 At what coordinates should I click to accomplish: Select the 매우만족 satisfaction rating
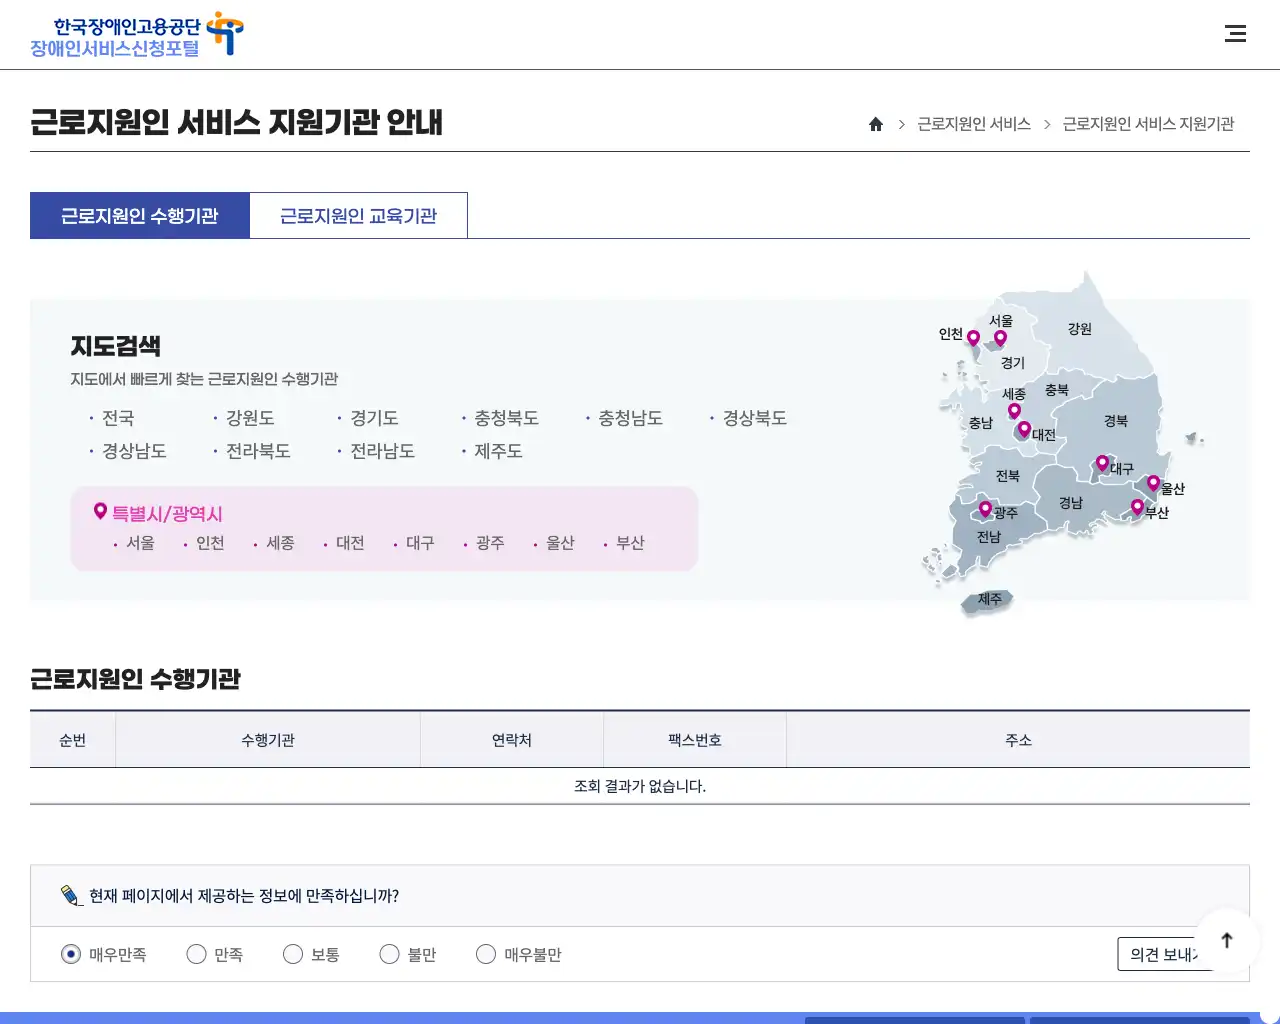pos(70,954)
